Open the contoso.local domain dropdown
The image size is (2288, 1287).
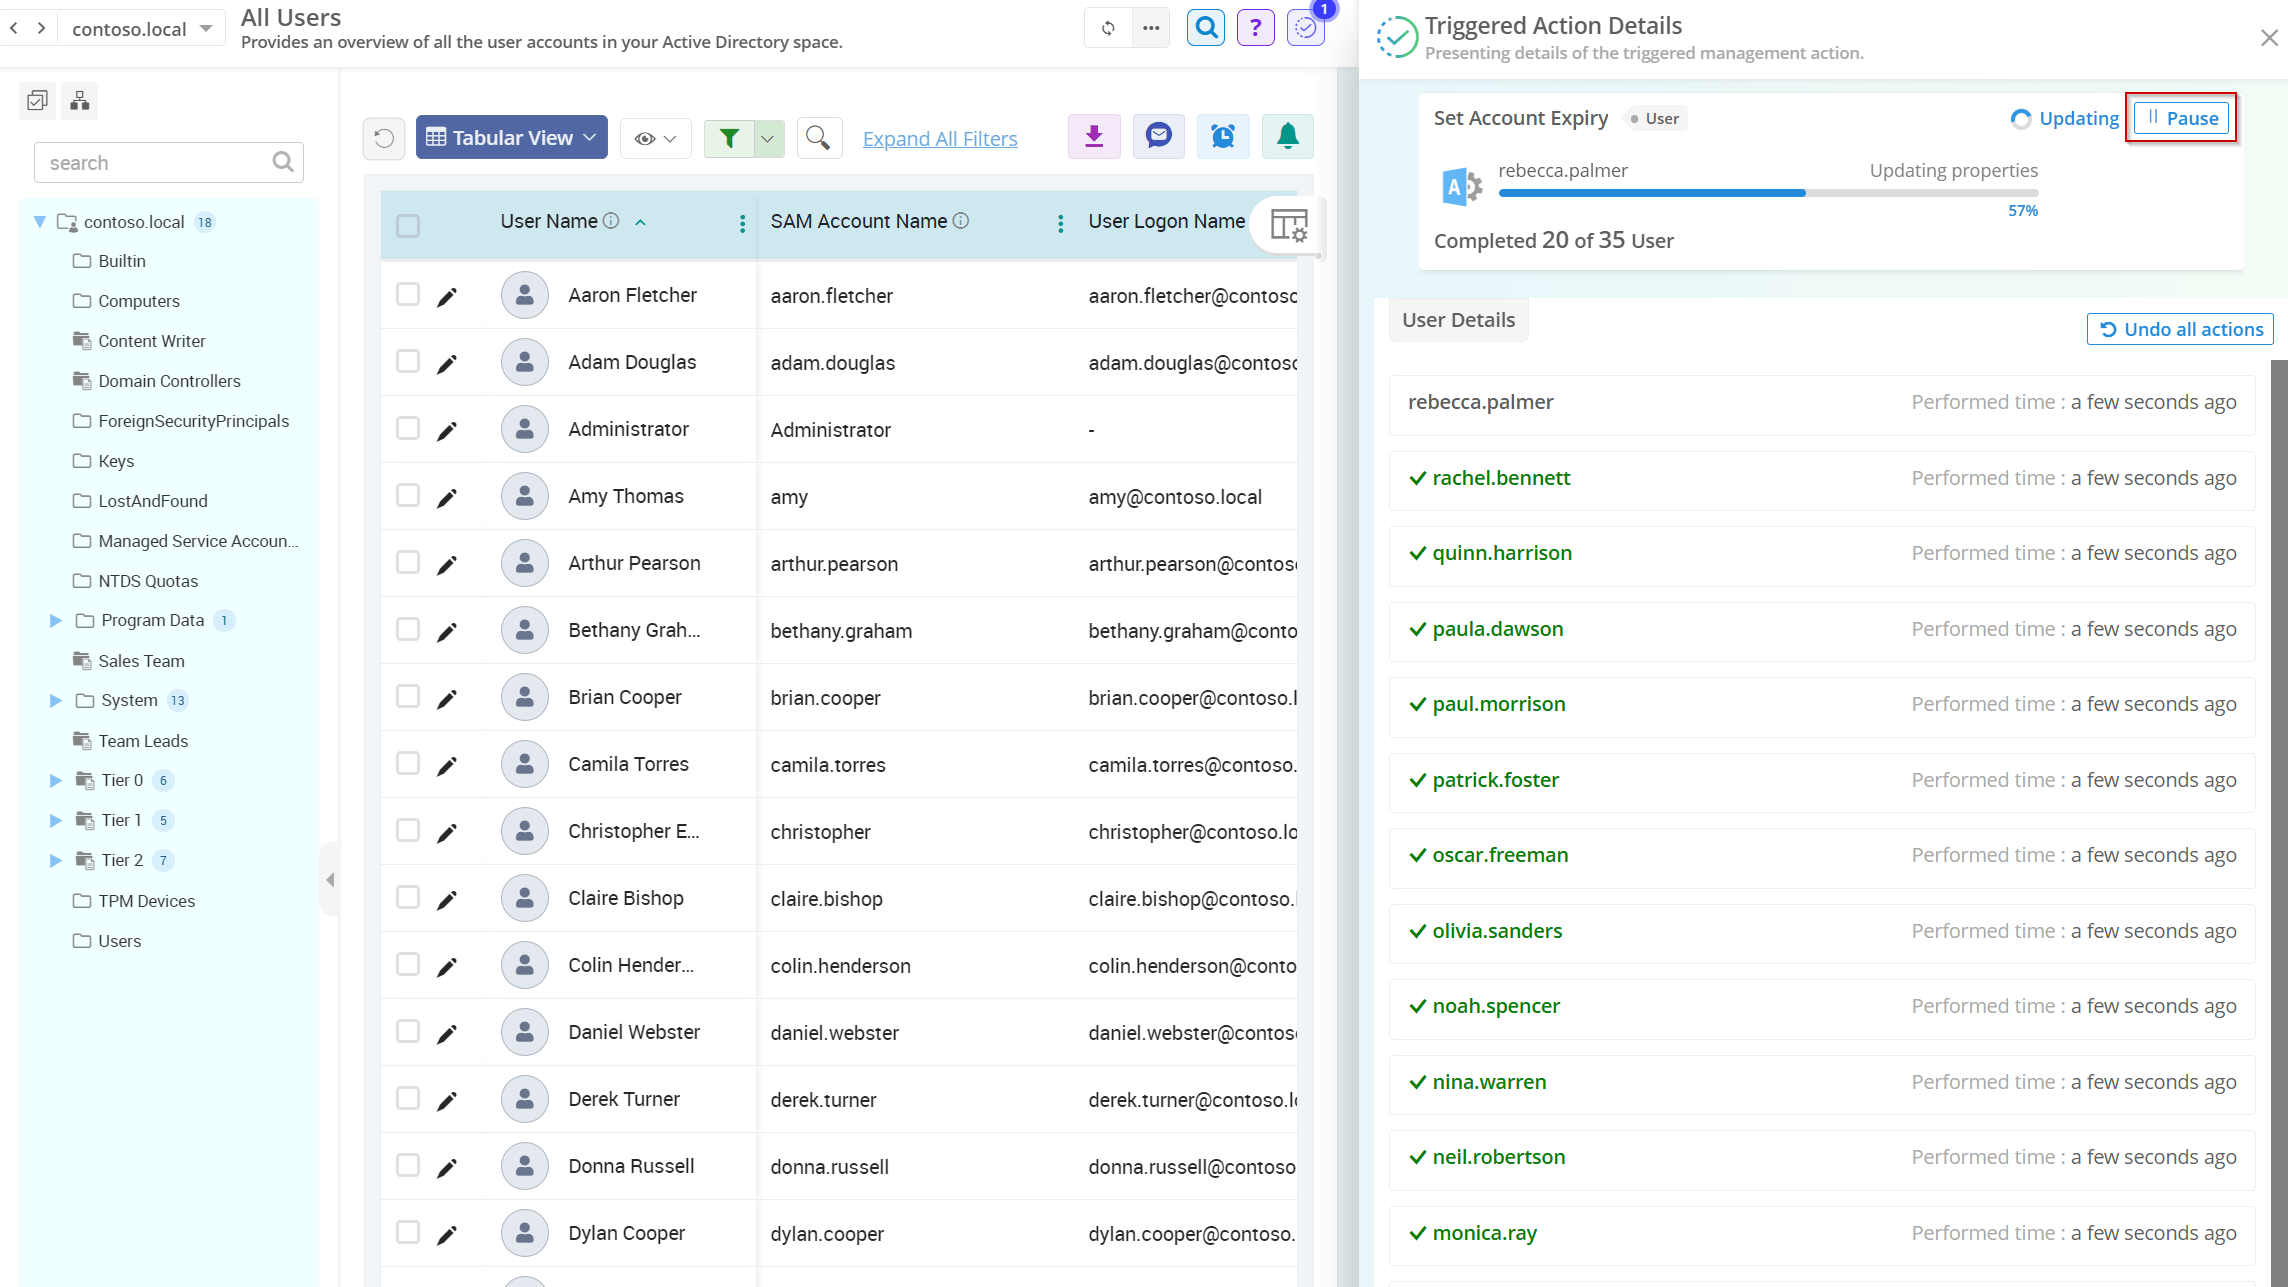pyautogui.click(x=141, y=28)
